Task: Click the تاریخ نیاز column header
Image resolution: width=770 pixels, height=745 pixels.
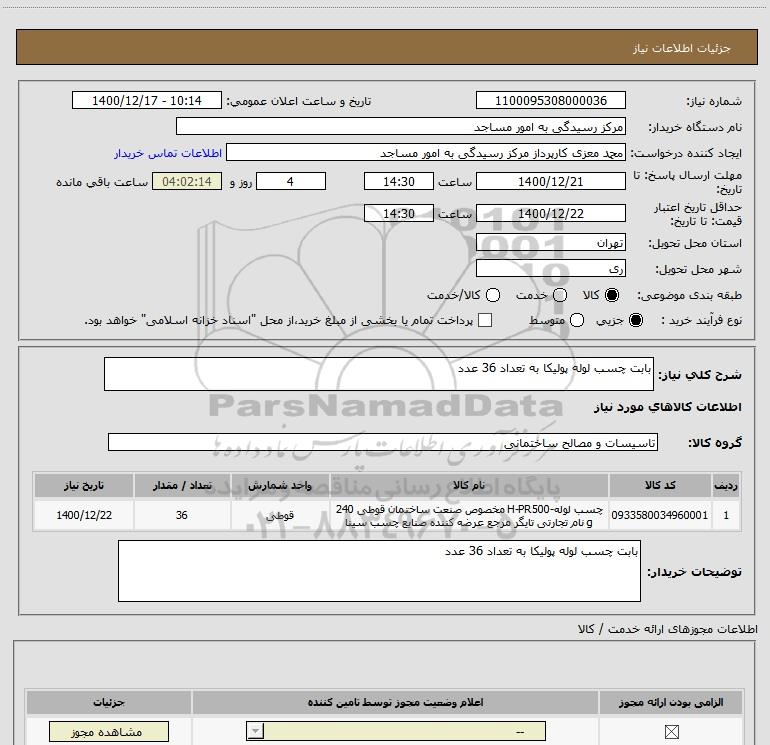Action: tap(84, 485)
